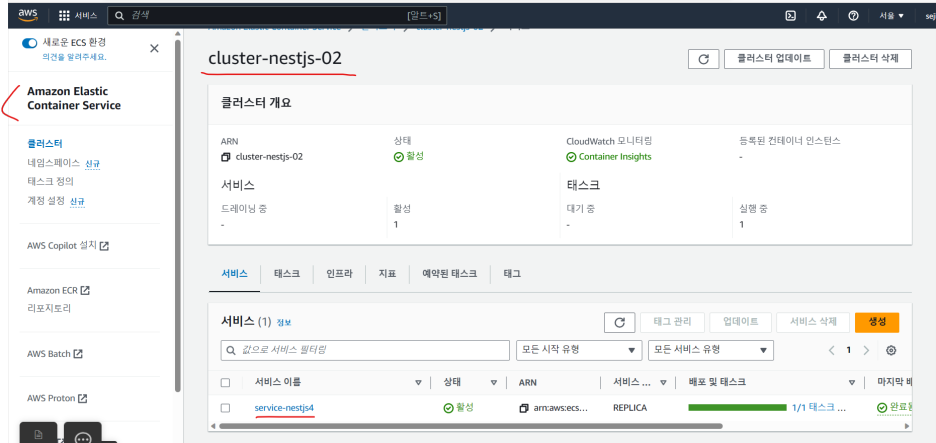This screenshot has height=443, width=936.
Task: Open the 1/1 태스크 deployment link
Action: click(x=818, y=408)
